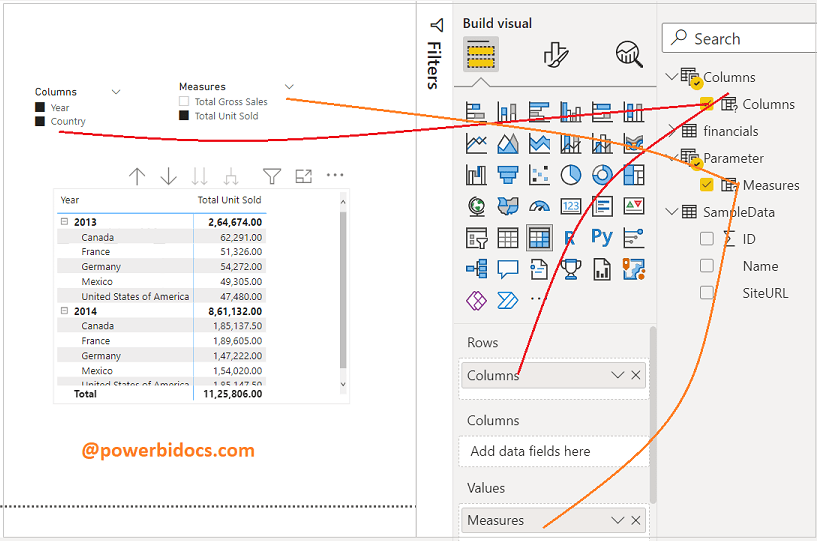This screenshot has height=541, width=817.
Task: Select the matrix visual
Action: coord(539,238)
